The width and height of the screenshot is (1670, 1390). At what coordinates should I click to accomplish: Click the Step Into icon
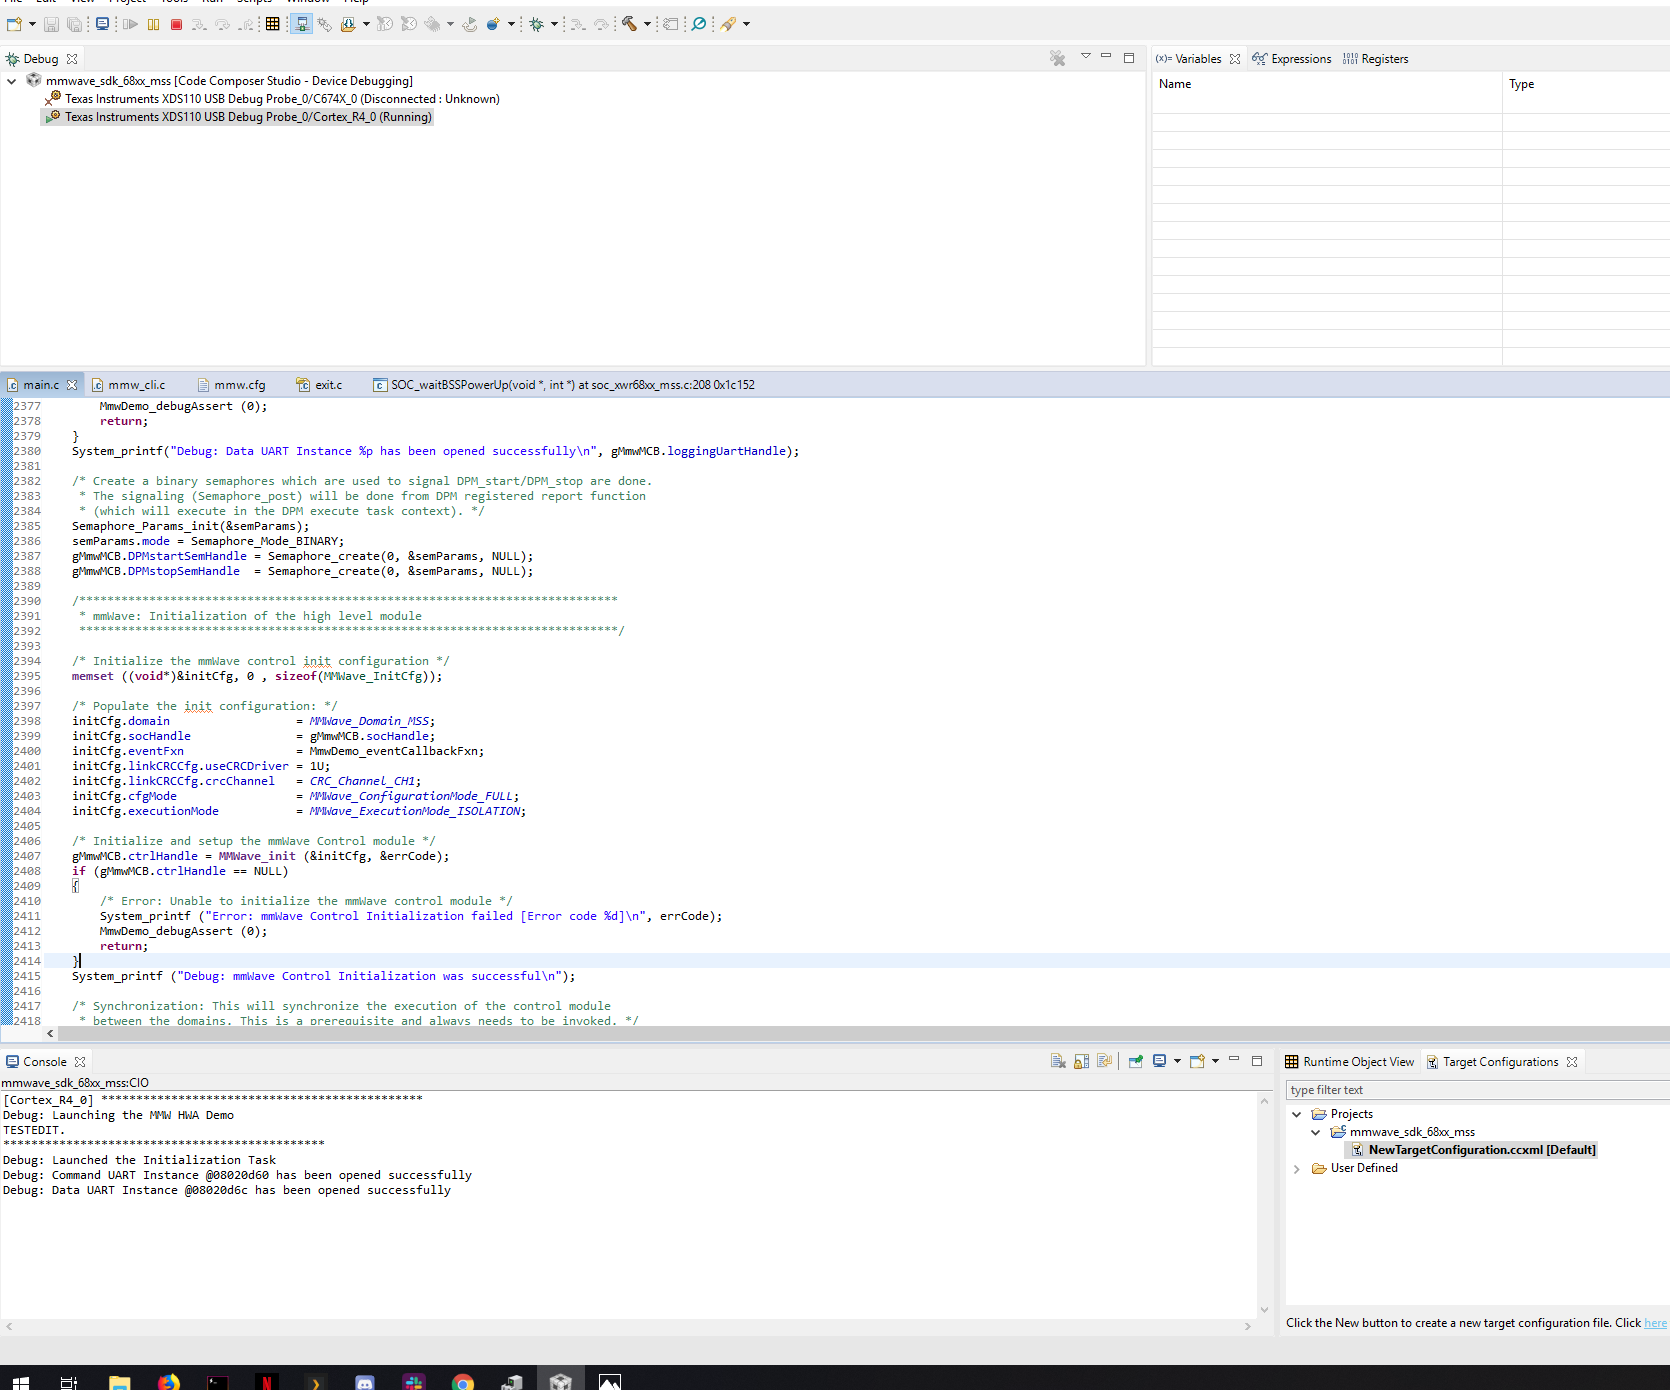click(x=199, y=24)
